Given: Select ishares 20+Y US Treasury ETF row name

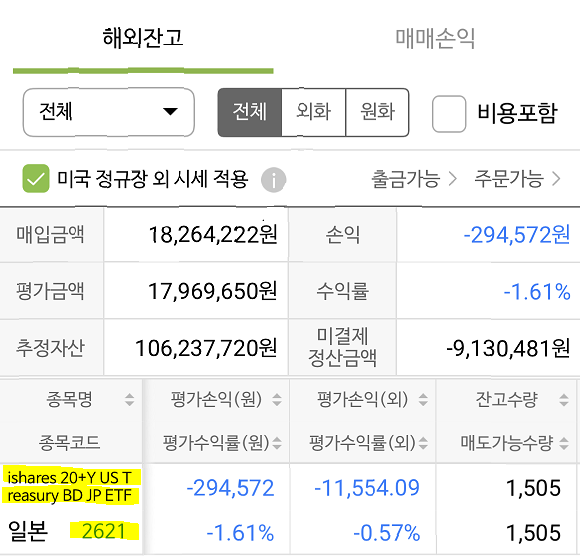Looking at the screenshot, I should pyautogui.click(x=71, y=486).
